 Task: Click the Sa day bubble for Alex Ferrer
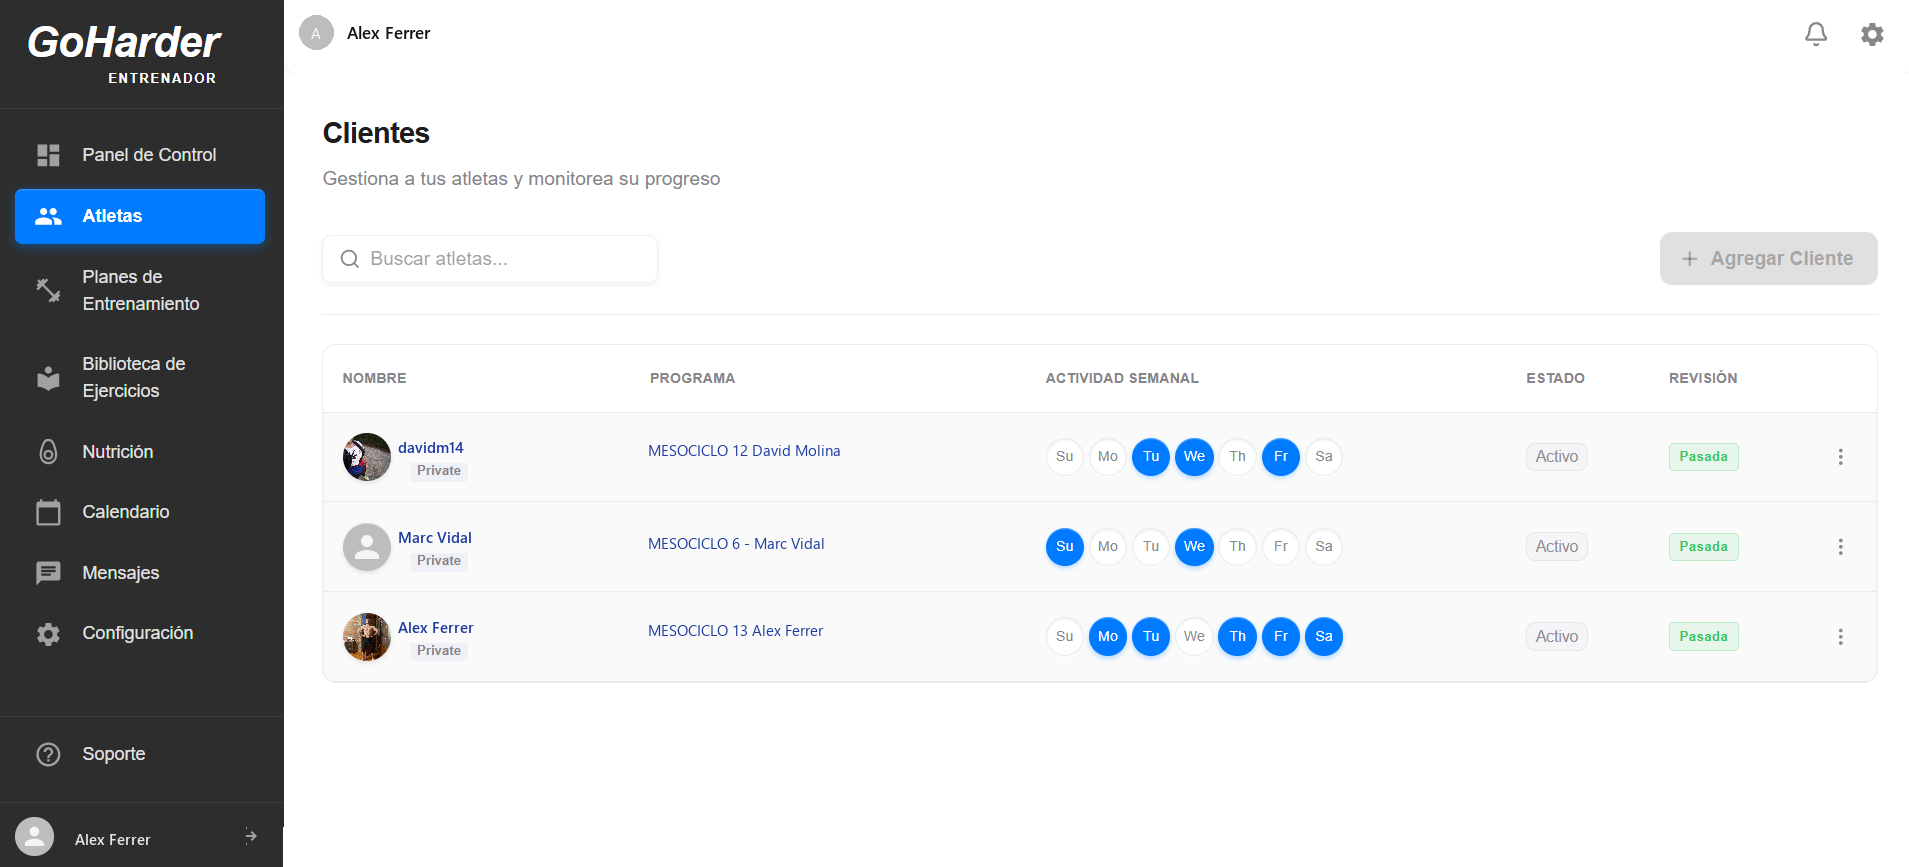(1324, 637)
